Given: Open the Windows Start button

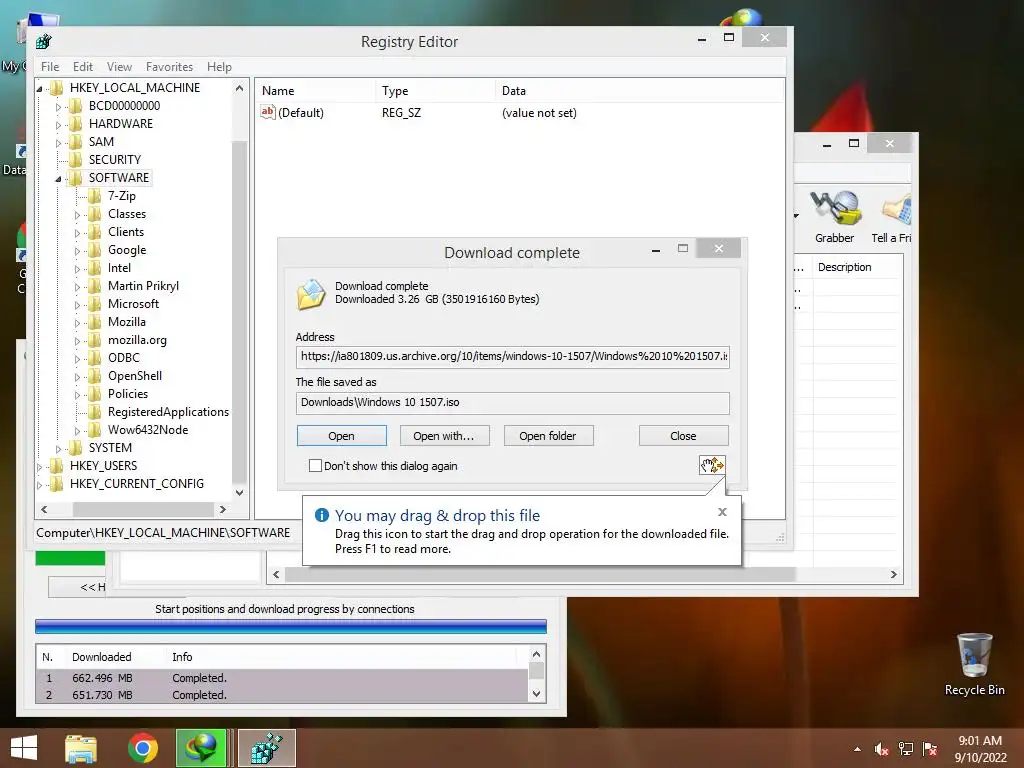Looking at the screenshot, I should (x=24, y=748).
